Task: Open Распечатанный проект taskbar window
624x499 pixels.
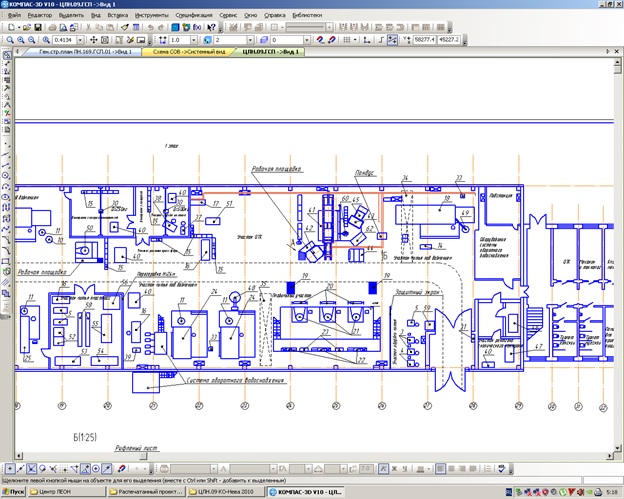Action: [x=146, y=492]
